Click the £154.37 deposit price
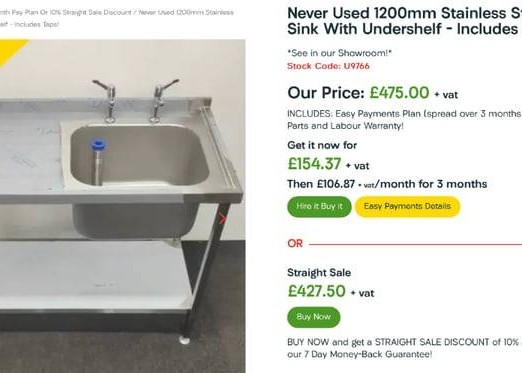The width and height of the screenshot is (522, 373). coord(314,164)
